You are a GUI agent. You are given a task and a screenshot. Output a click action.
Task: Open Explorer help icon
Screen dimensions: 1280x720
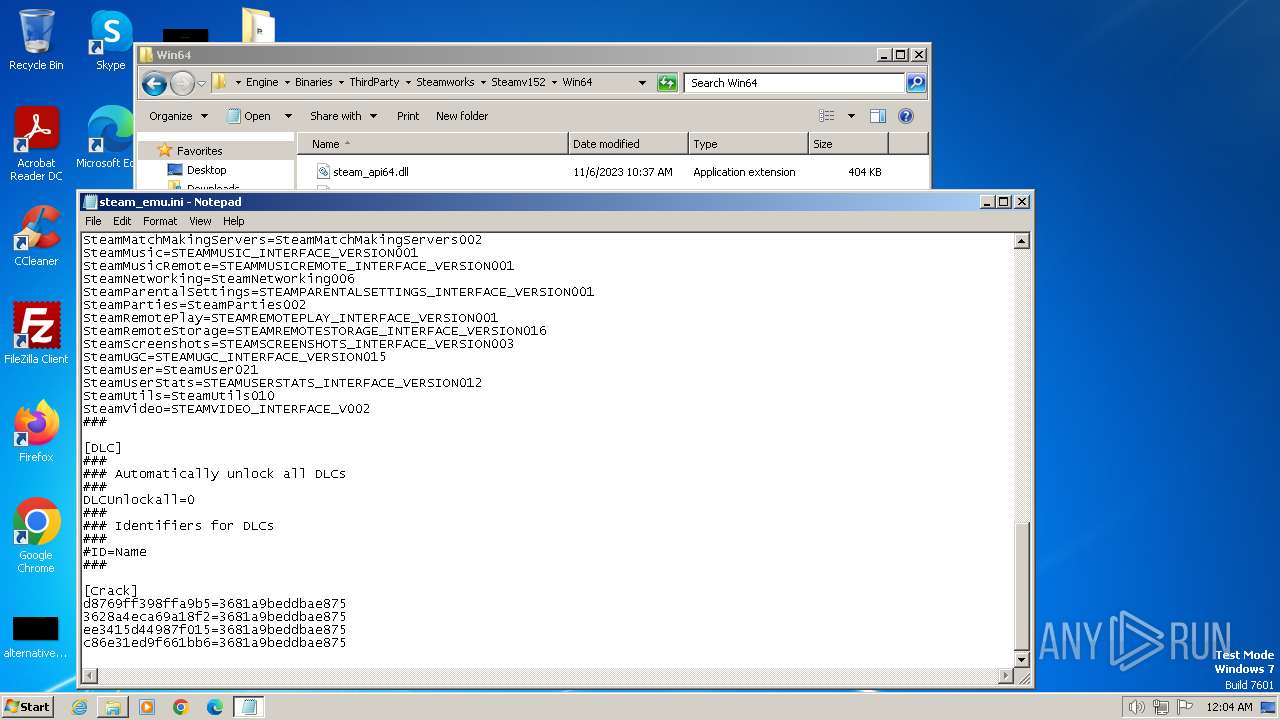(x=906, y=116)
